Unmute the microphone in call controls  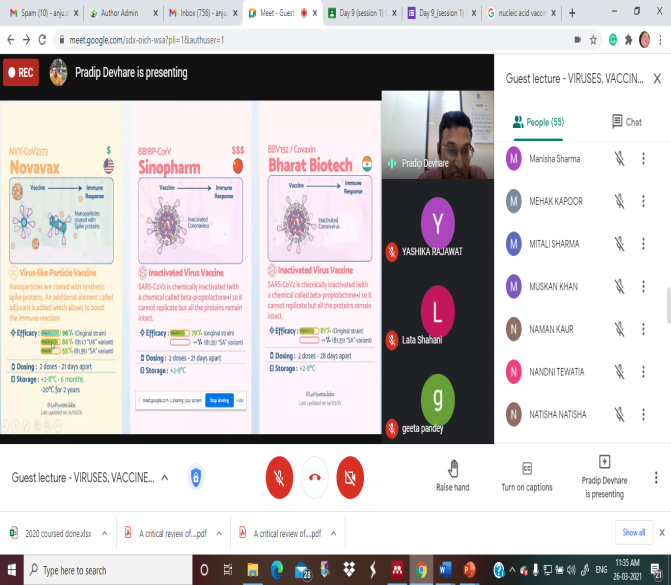coord(279,477)
